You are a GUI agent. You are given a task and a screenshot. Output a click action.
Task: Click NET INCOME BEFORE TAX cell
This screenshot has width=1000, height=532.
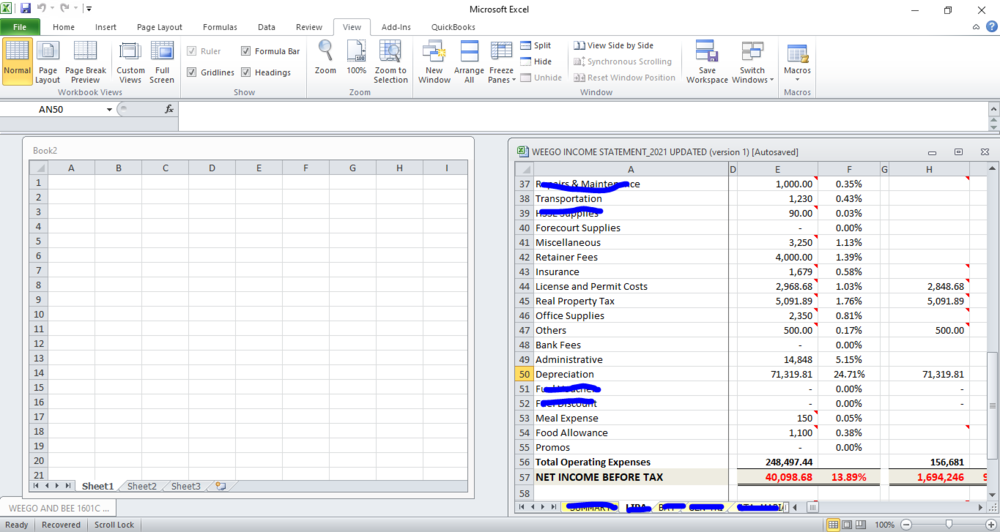(x=631, y=477)
